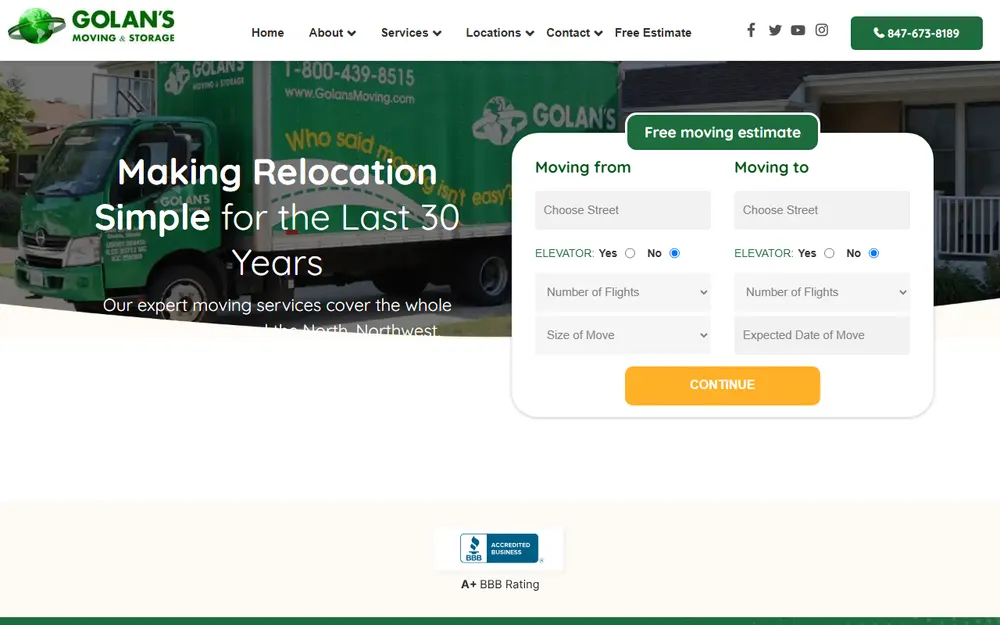Click the A+ BBB Rating text
Screen dimensions: 1000x625
coord(500,584)
